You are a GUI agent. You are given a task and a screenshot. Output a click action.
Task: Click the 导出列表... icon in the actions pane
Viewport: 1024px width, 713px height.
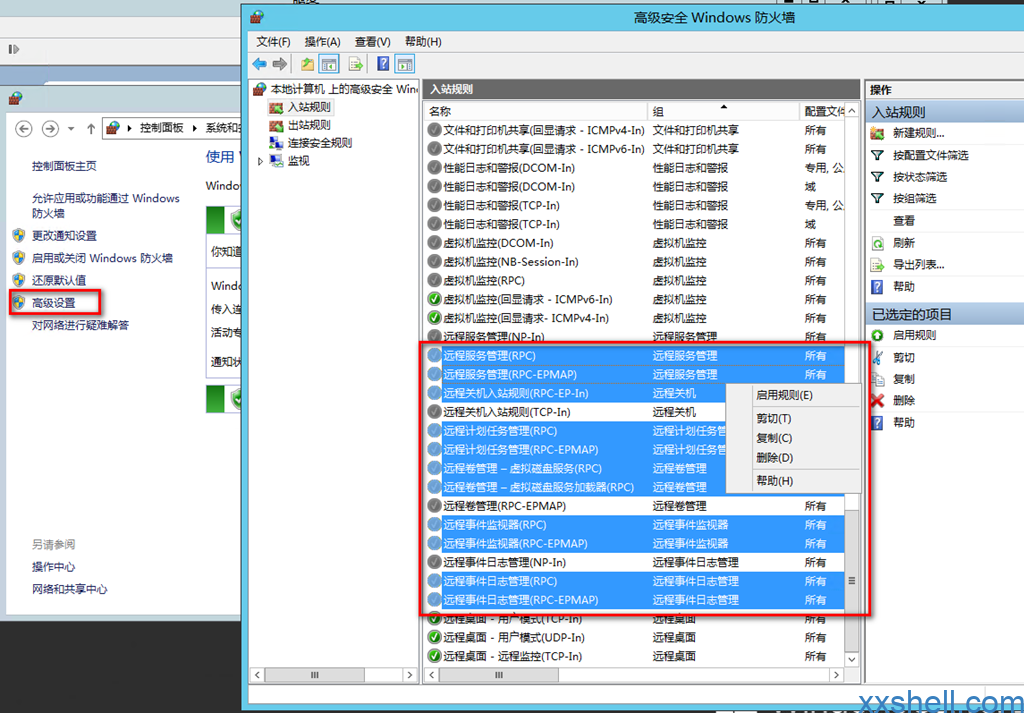click(x=878, y=265)
